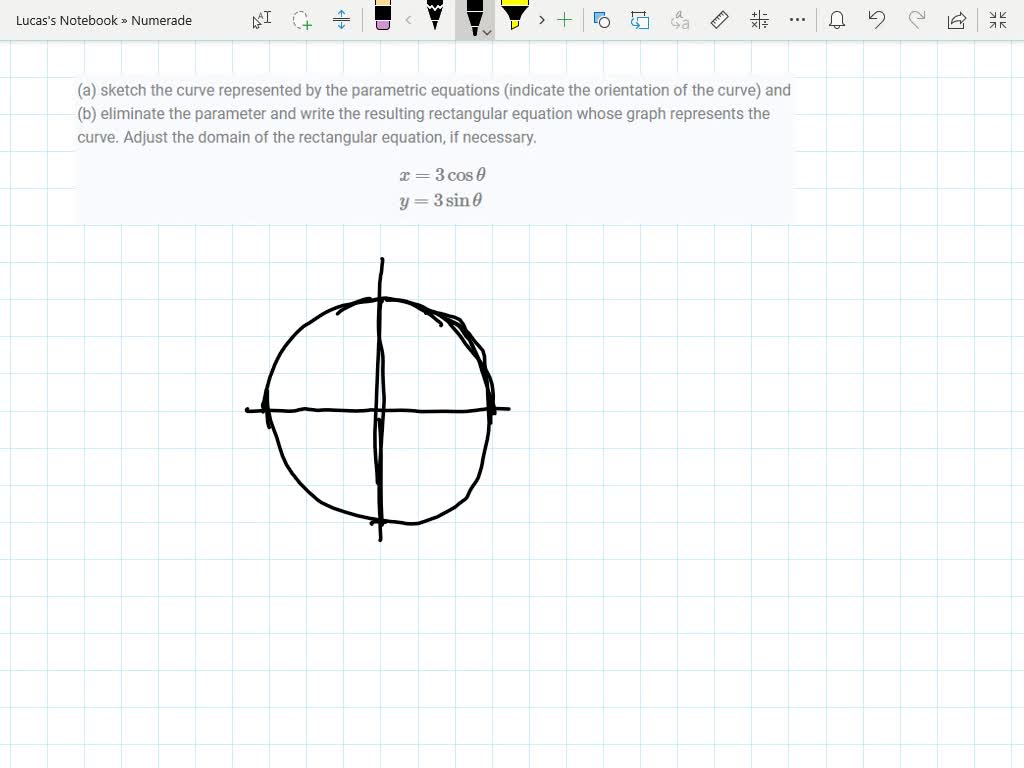Viewport: 1024px width, 768px height.
Task: Enable the ink-to-text conversion tool
Action: pyautogui.click(x=679, y=20)
